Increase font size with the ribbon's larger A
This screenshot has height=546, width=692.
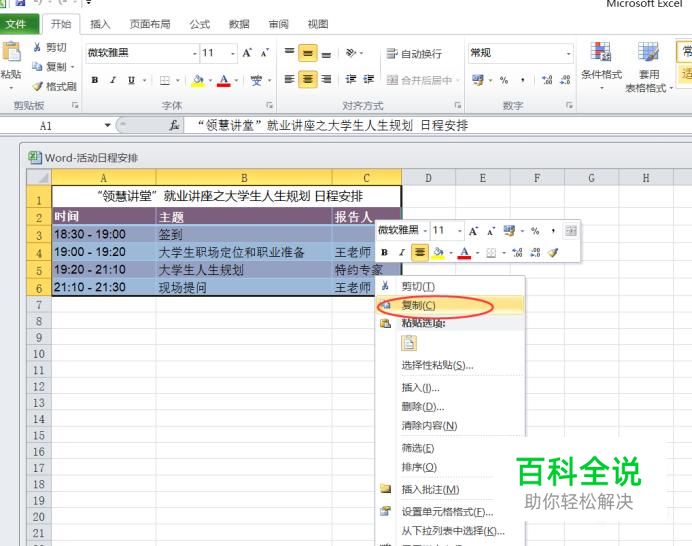pos(247,53)
